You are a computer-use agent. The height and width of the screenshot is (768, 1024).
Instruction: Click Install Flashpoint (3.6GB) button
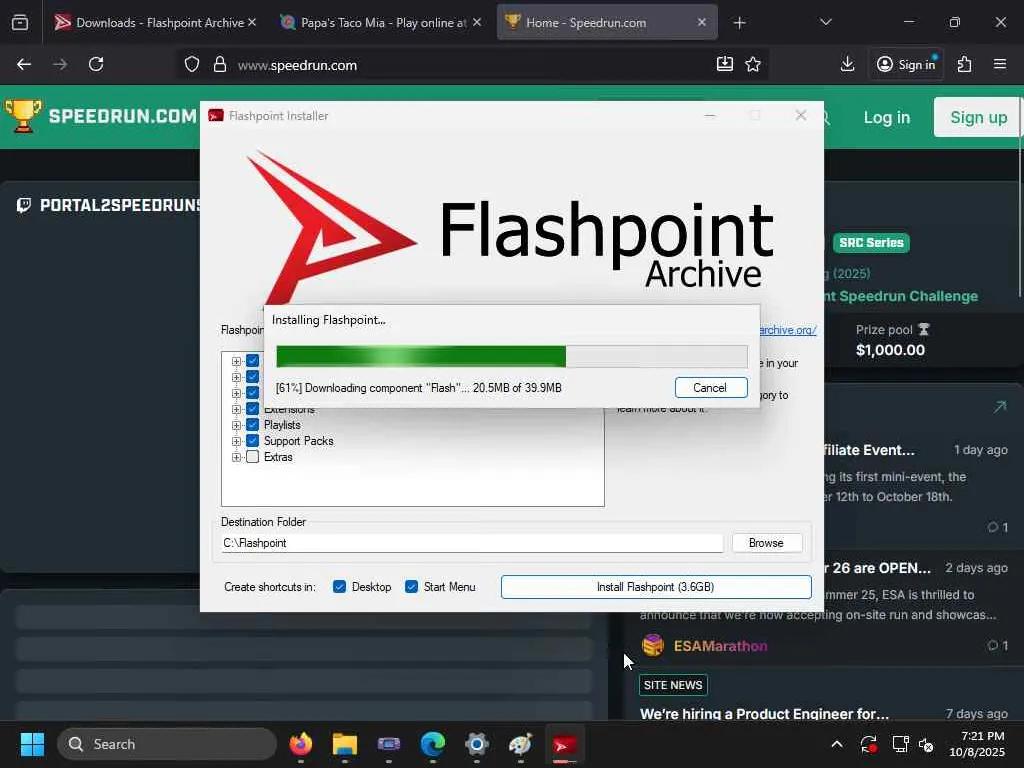656,586
